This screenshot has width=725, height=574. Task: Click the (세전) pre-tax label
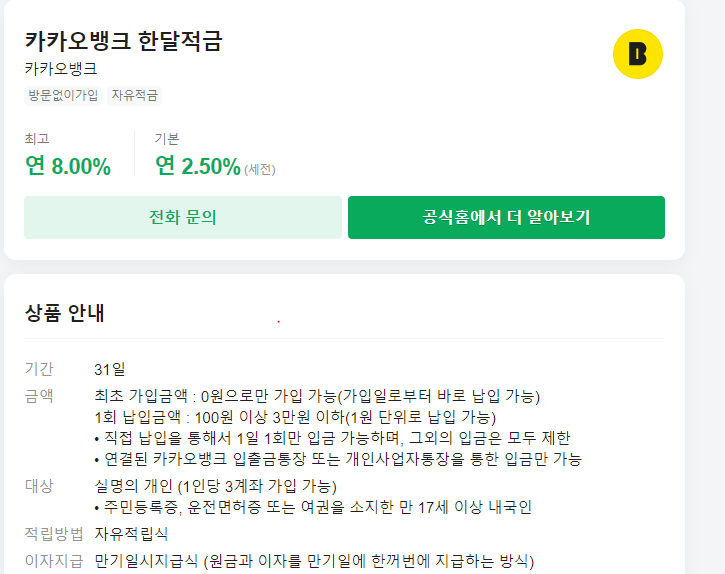click(260, 169)
